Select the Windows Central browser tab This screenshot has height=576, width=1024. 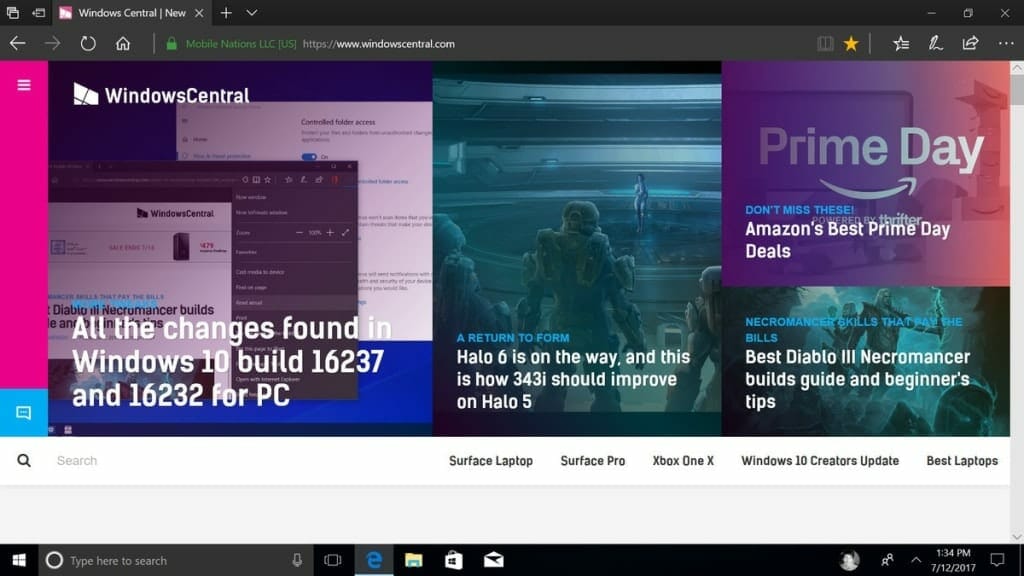tap(130, 13)
